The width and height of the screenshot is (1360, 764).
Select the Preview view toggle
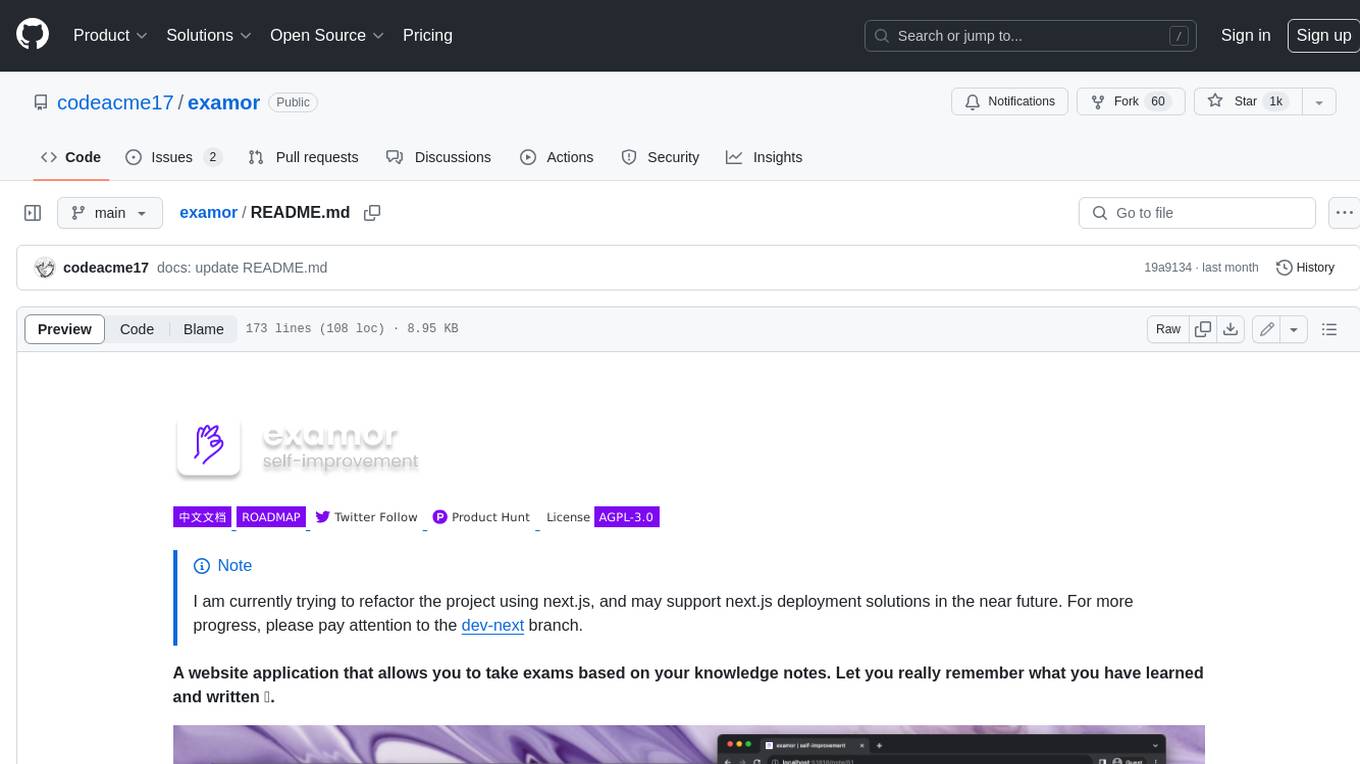[65, 329]
